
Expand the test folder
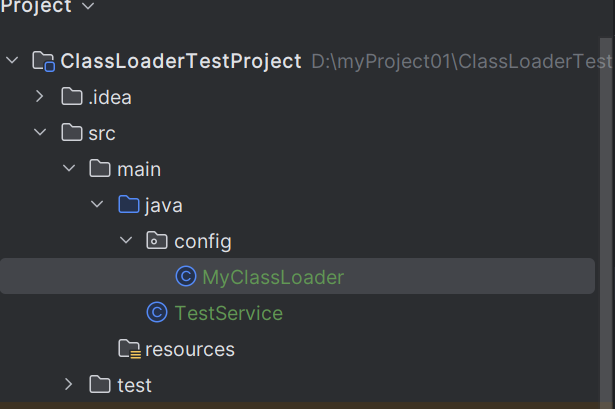pyautogui.click(x=69, y=385)
